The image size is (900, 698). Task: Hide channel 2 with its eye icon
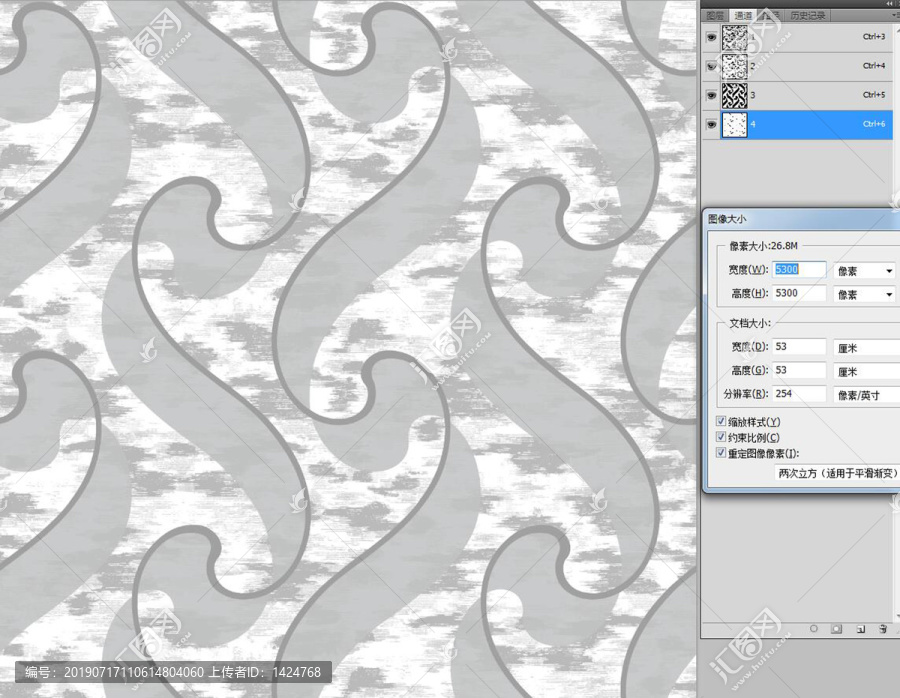tap(712, 67)
